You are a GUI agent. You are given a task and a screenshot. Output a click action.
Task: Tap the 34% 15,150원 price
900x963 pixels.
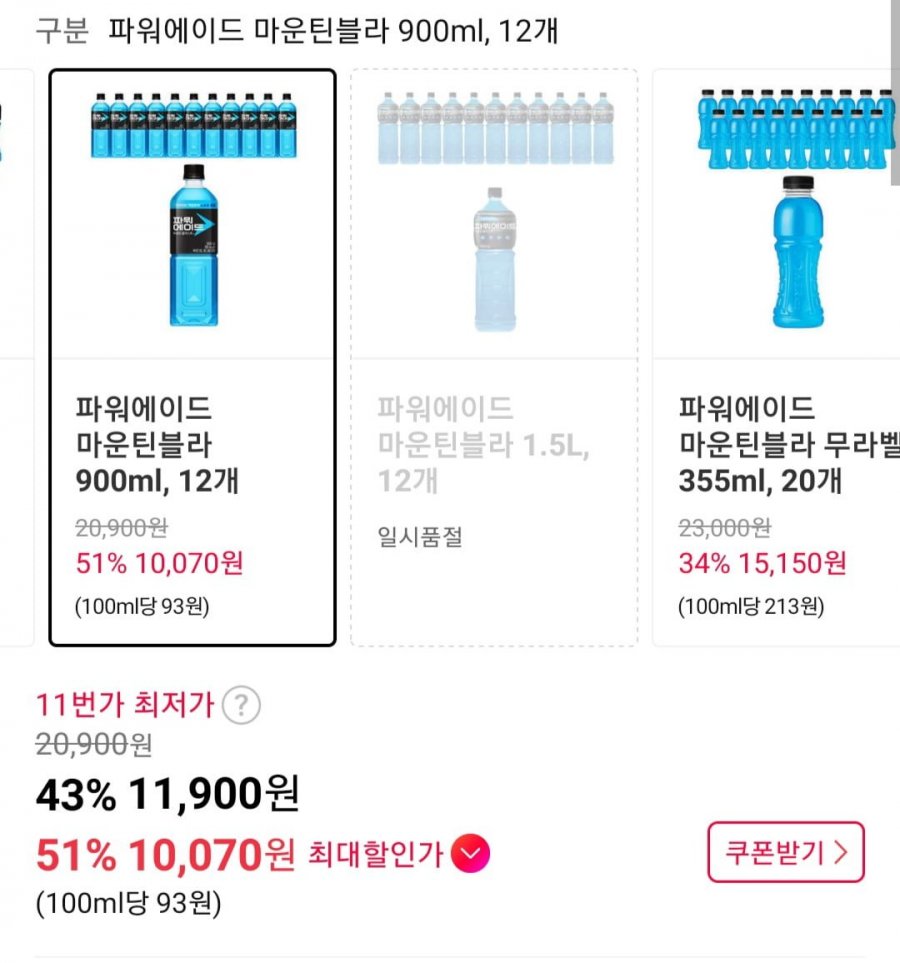tap(762, 563)
